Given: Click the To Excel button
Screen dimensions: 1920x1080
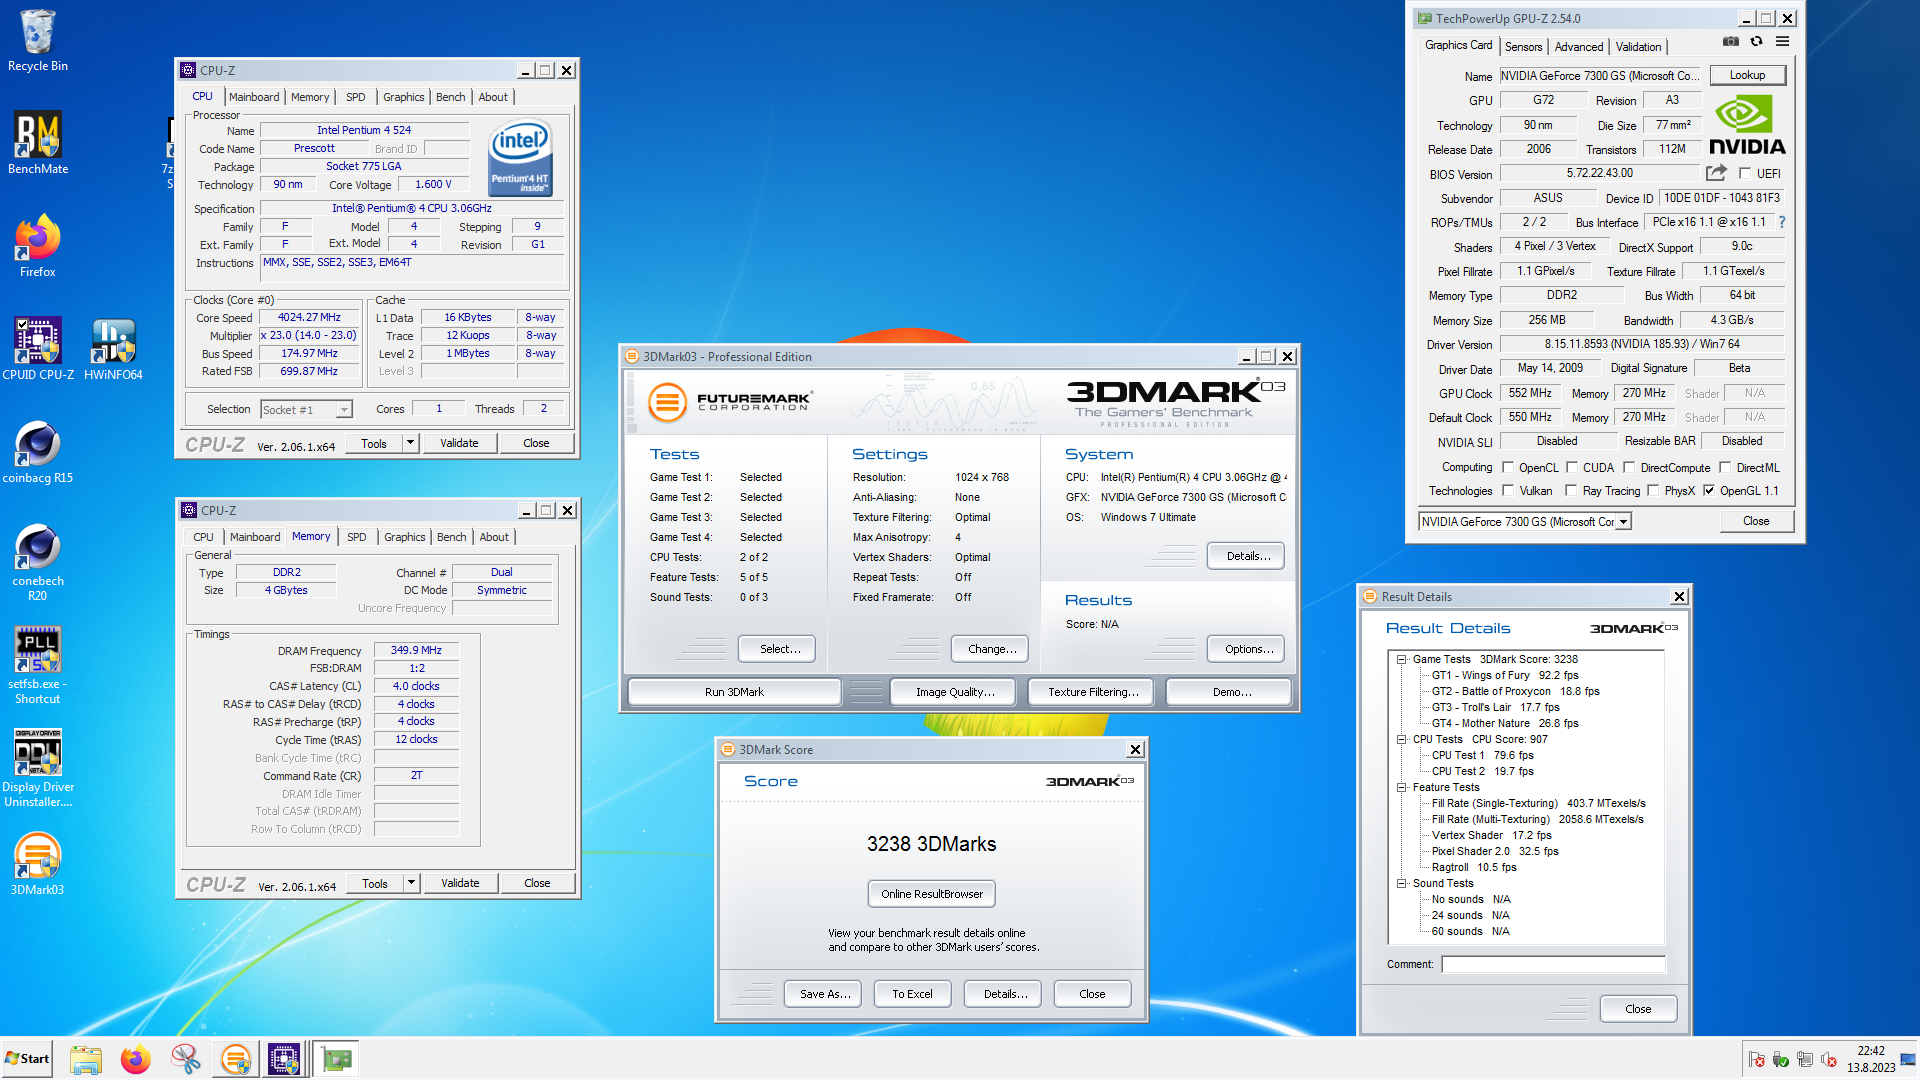Looking at the screenshot, I should pyautogui.click(x=912, y=994).
